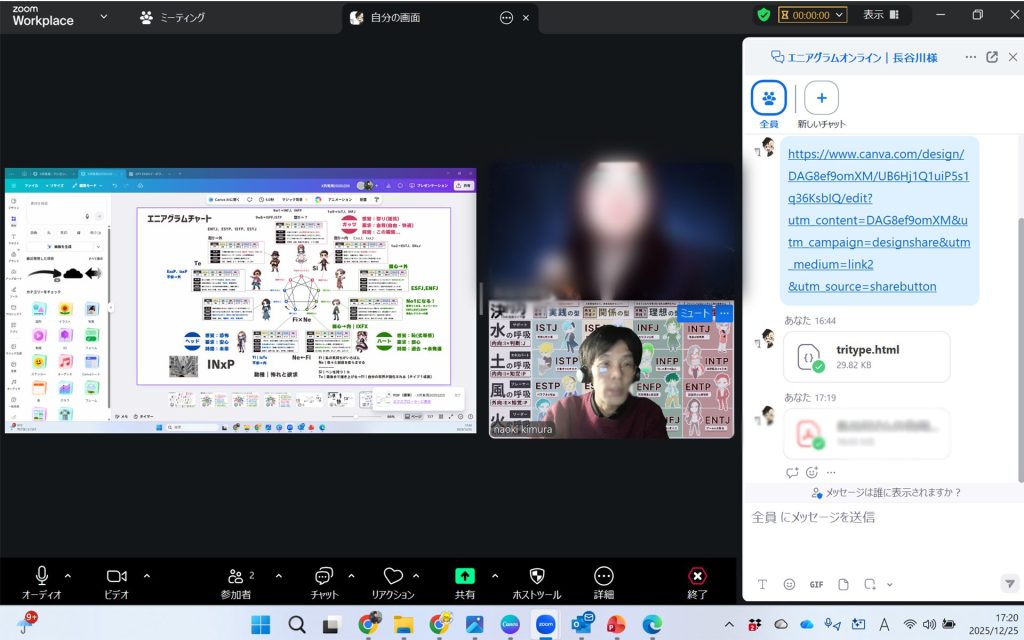Open the emoji picker in chat composer
Screen dimensions: 1024x640
click(x=789, y=584)
